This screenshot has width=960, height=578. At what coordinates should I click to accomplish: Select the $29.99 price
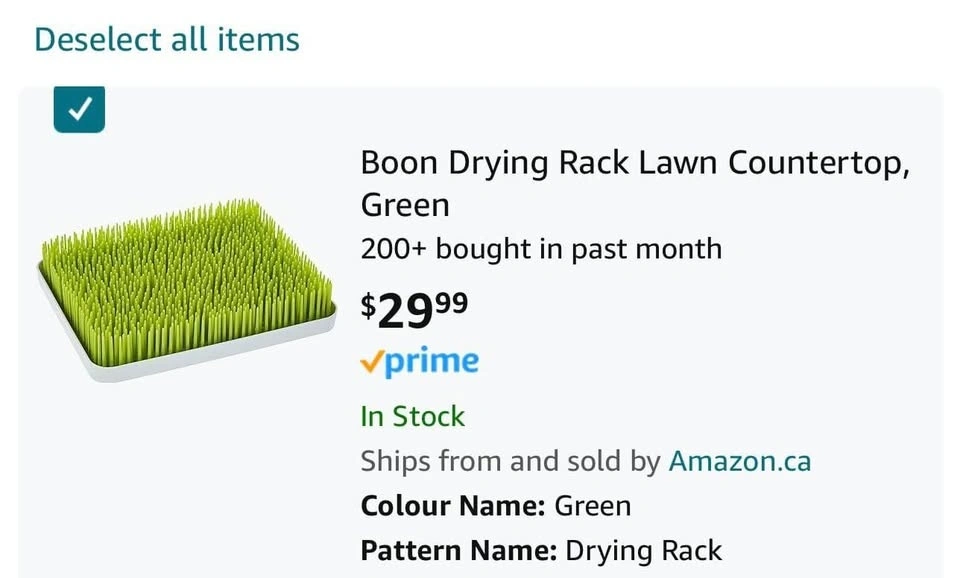click(414, 311)
